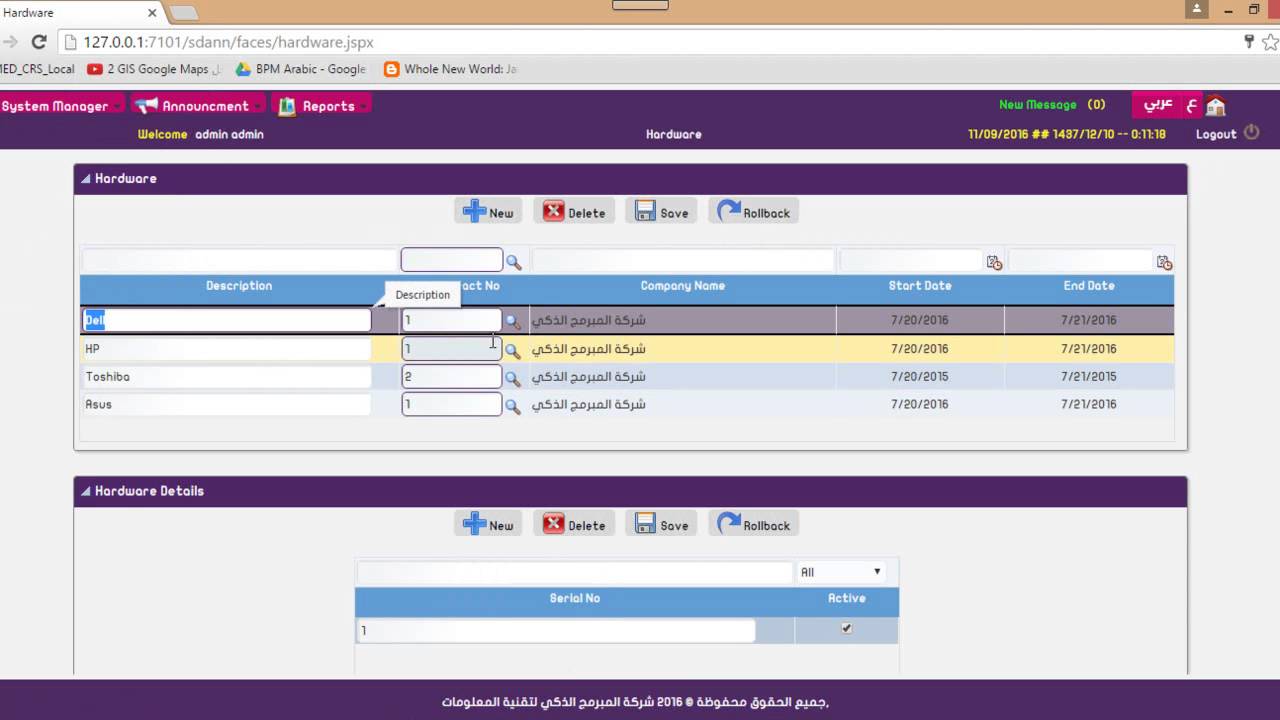Click the Rollback button in Hardware panel

coord(754,212)
